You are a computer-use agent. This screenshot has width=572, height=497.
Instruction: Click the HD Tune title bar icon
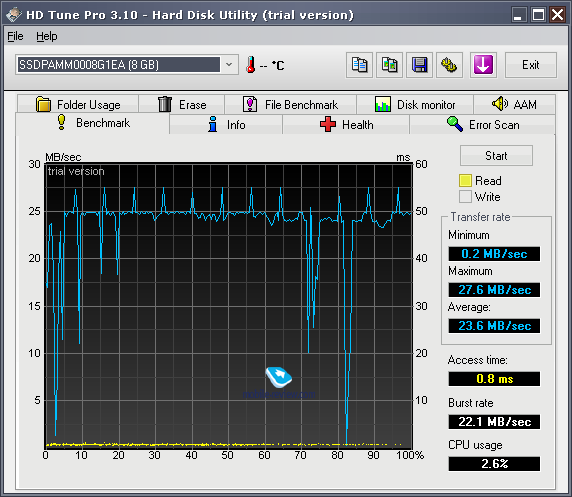14,15
